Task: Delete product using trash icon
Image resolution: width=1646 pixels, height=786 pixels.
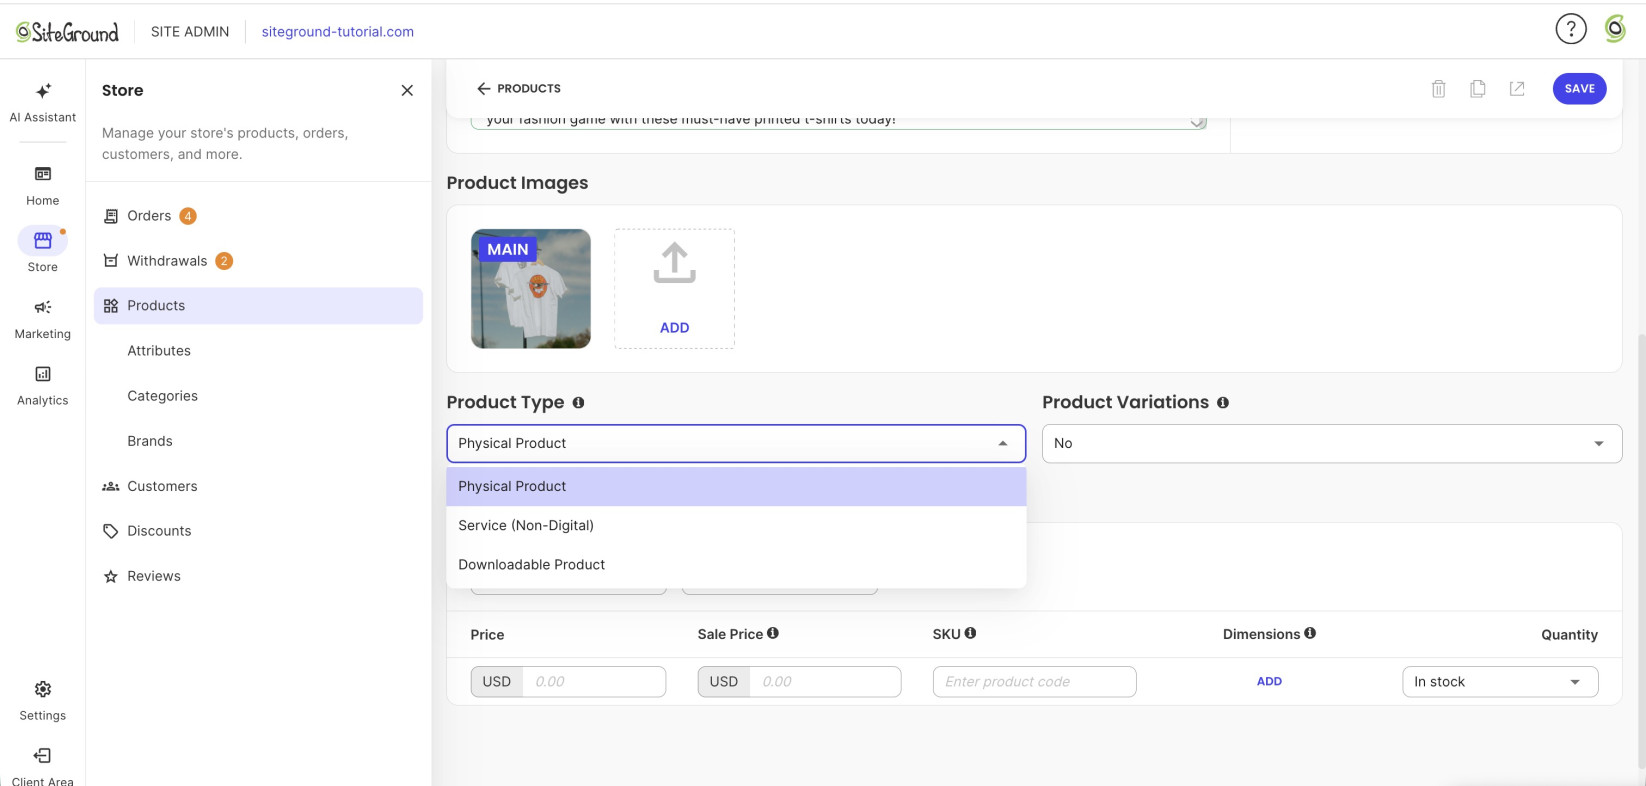Action: coord(1438,88)
